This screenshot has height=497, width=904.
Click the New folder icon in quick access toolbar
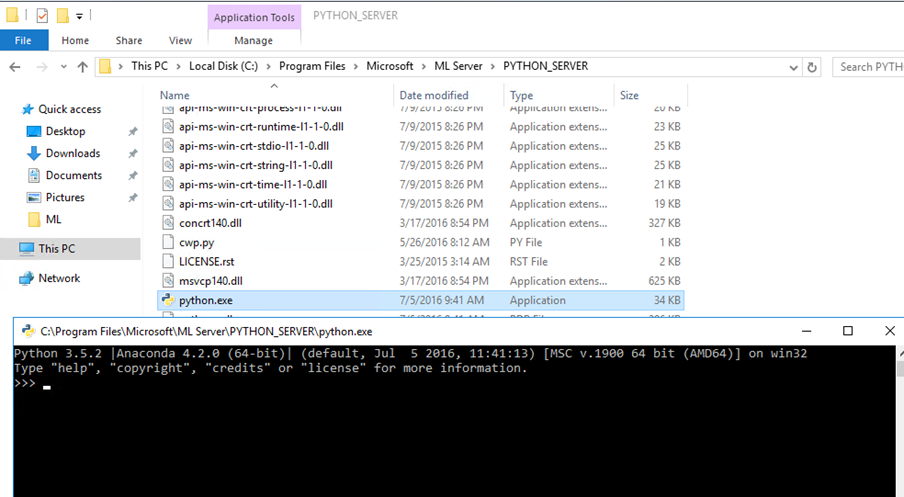coord(63,16)
